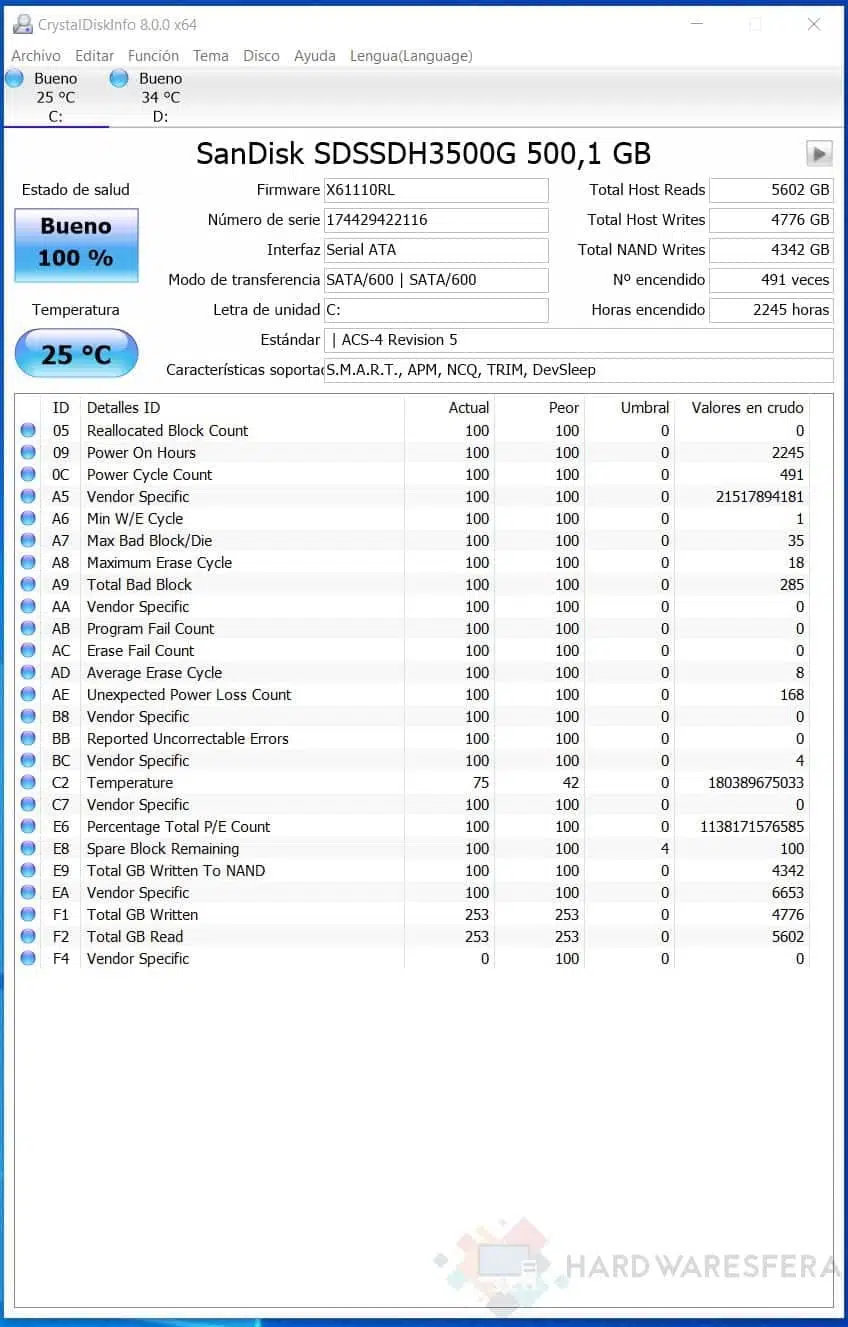The height and width of the screenshot is (1327, 848).
Task: Click the Estándar field ACS-4 Revision 5
Action: pos(578,340)
